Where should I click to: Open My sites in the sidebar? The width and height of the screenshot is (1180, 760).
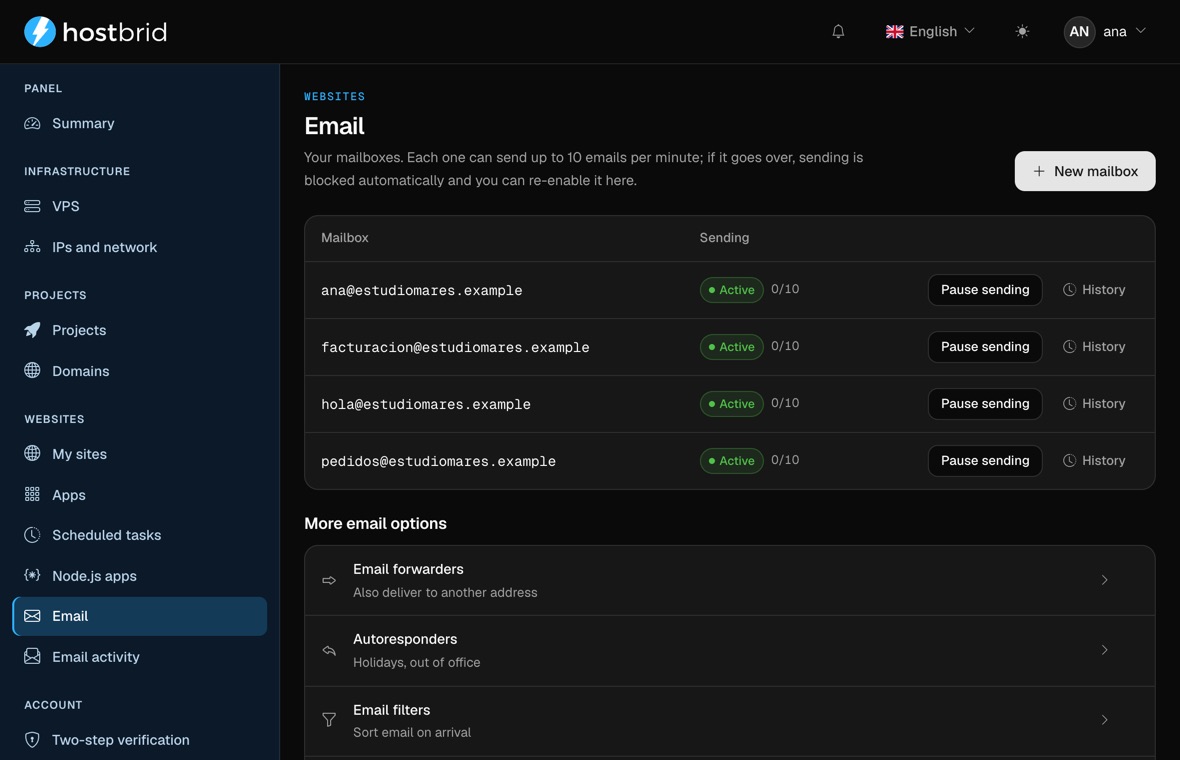[x=140, y=453]
